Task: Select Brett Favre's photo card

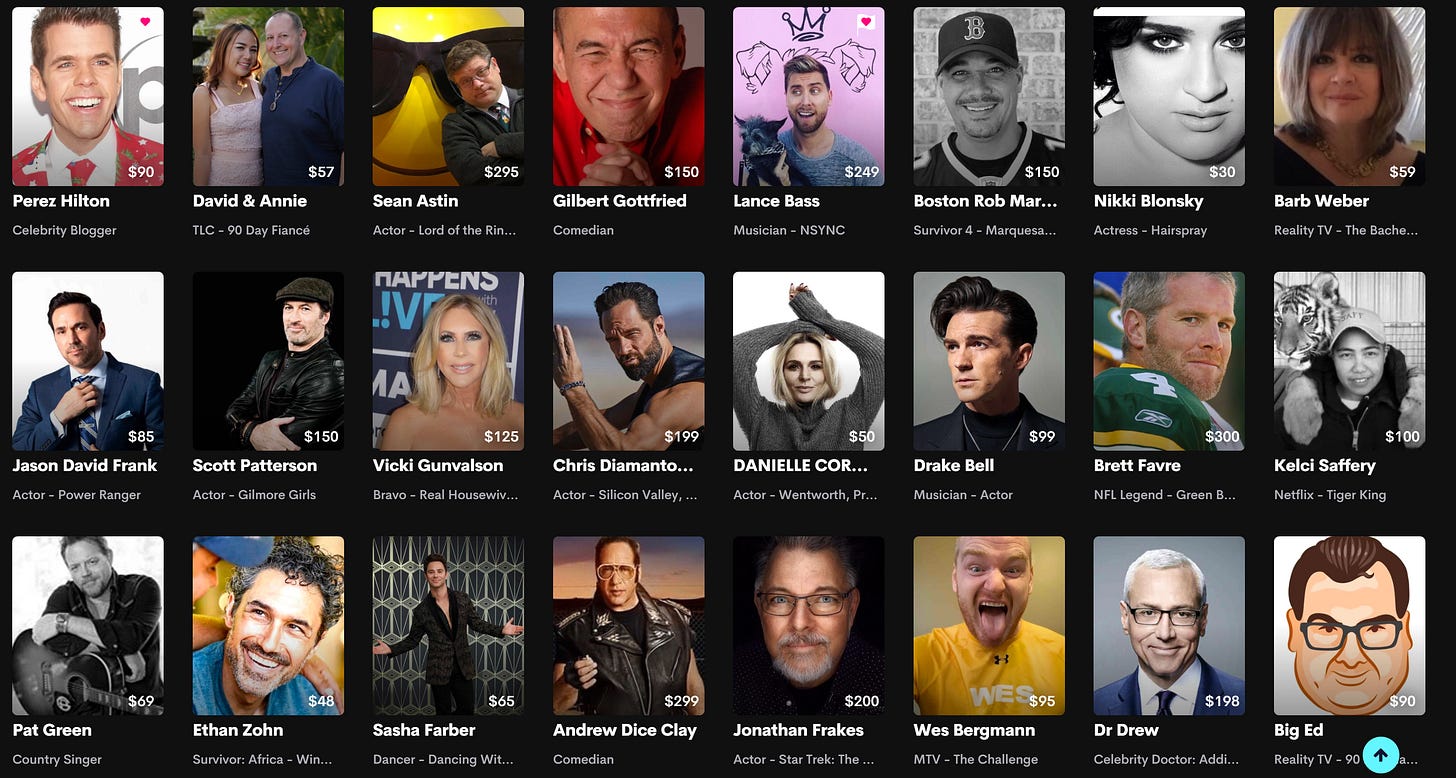Action: [1169, 361]
